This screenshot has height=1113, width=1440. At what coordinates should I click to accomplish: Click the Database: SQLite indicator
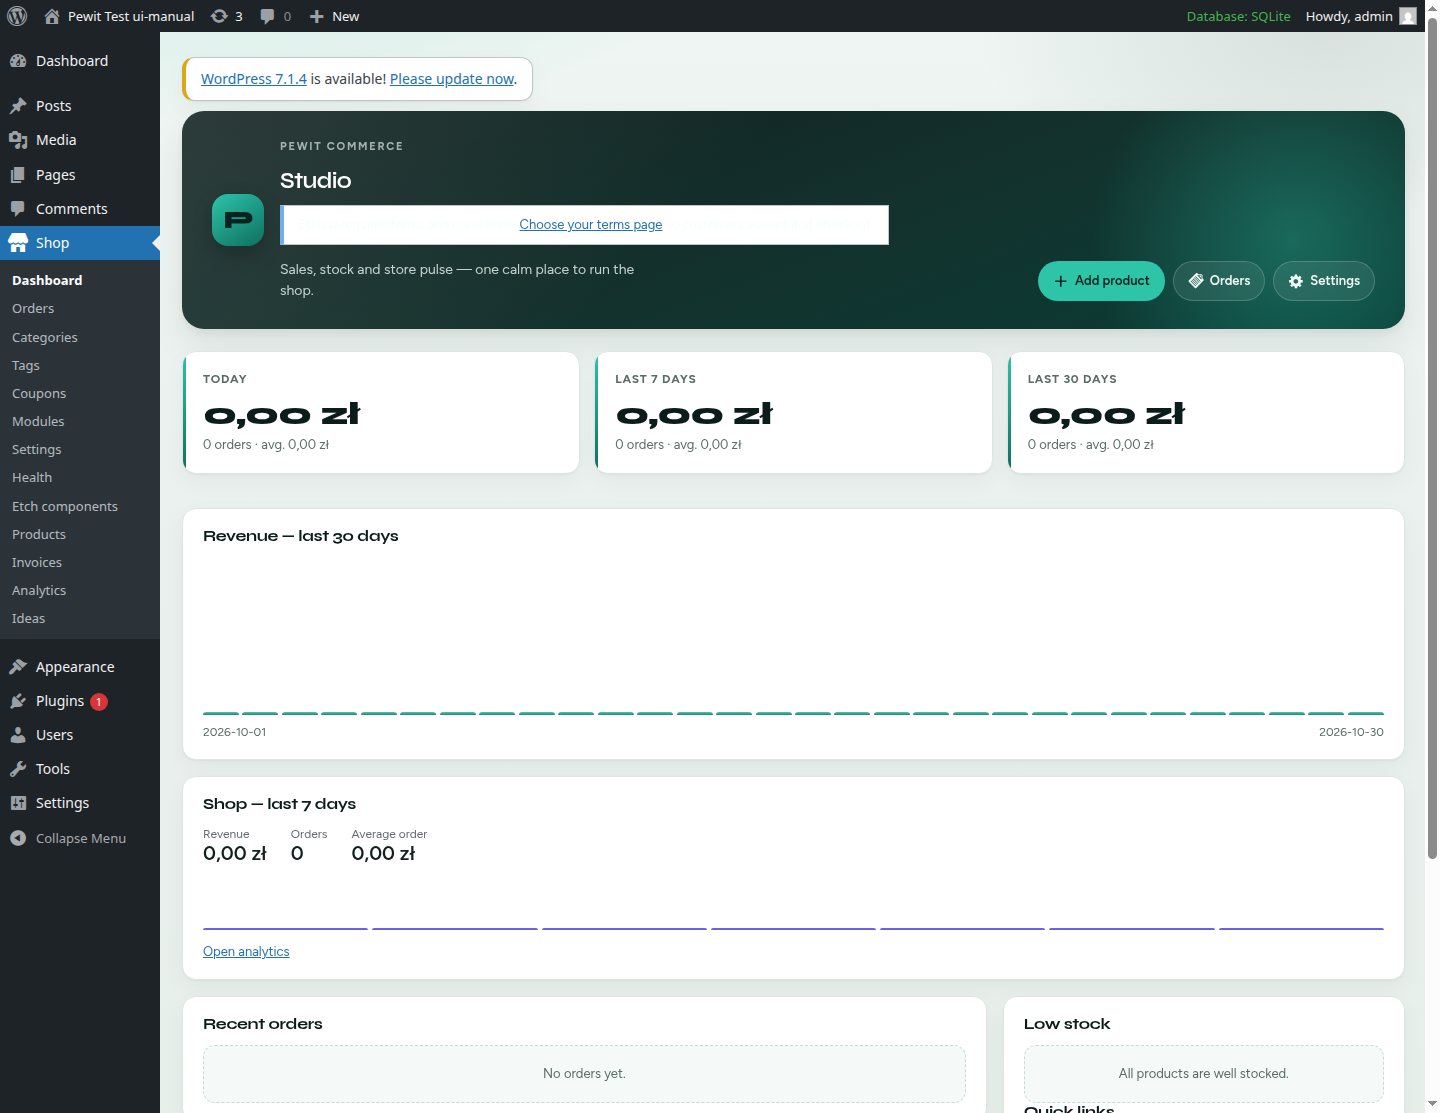(1238, 16)
